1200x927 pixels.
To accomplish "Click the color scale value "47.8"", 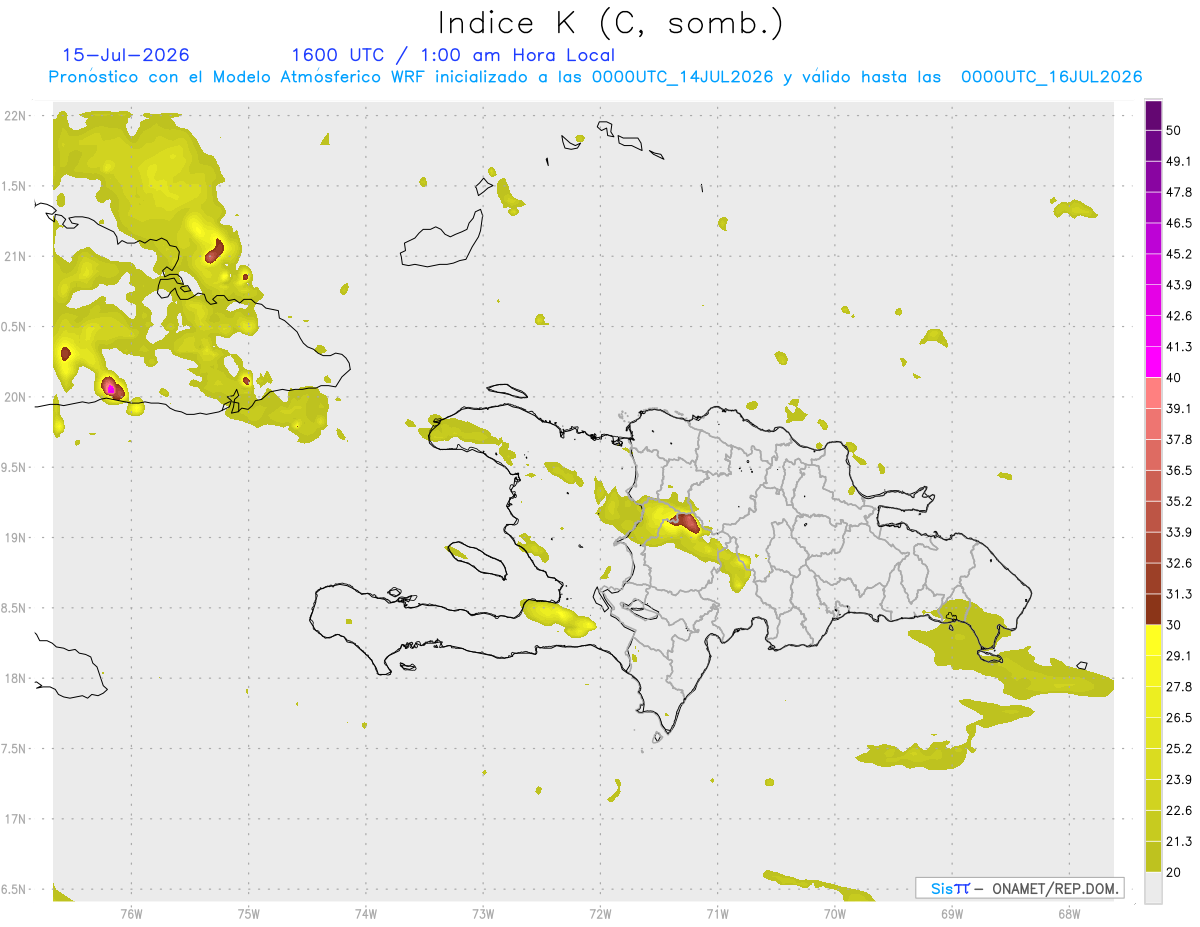I will (1179, 192).
